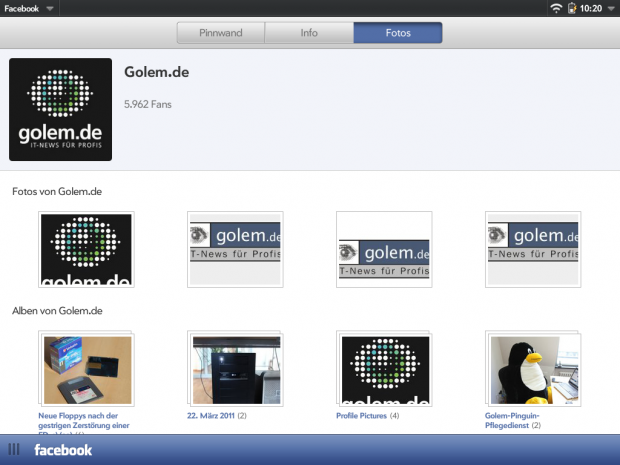This screenshot has height=465, width=620.
Task: Switch to the Info tab
Action: [x=309, y=33]
